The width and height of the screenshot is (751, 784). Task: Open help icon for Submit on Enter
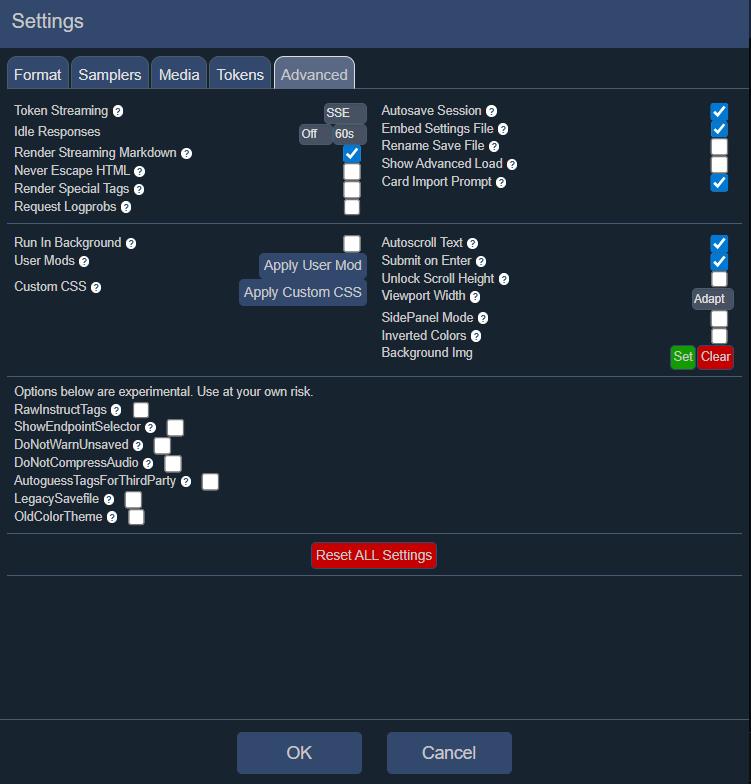click(481, 262)
